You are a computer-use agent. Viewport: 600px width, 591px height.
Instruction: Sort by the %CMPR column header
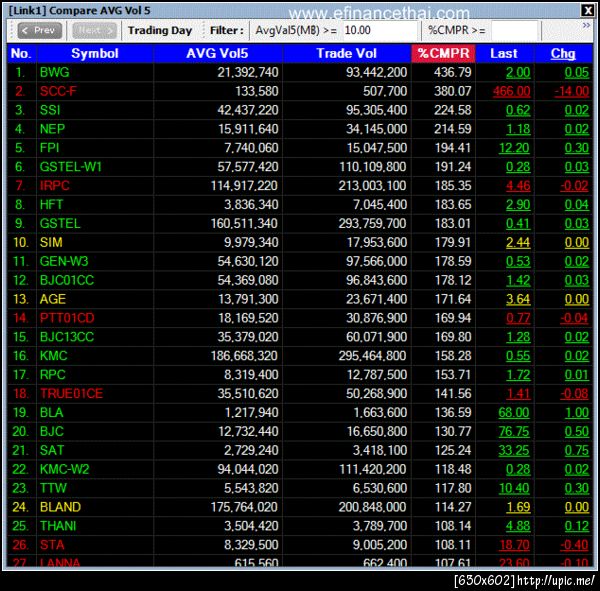443,53
